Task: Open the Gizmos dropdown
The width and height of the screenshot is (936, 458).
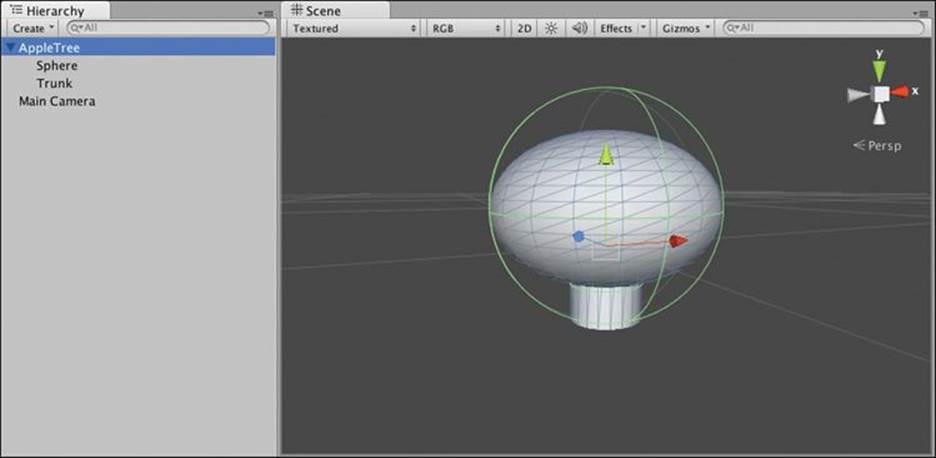Action: (685, 28)
